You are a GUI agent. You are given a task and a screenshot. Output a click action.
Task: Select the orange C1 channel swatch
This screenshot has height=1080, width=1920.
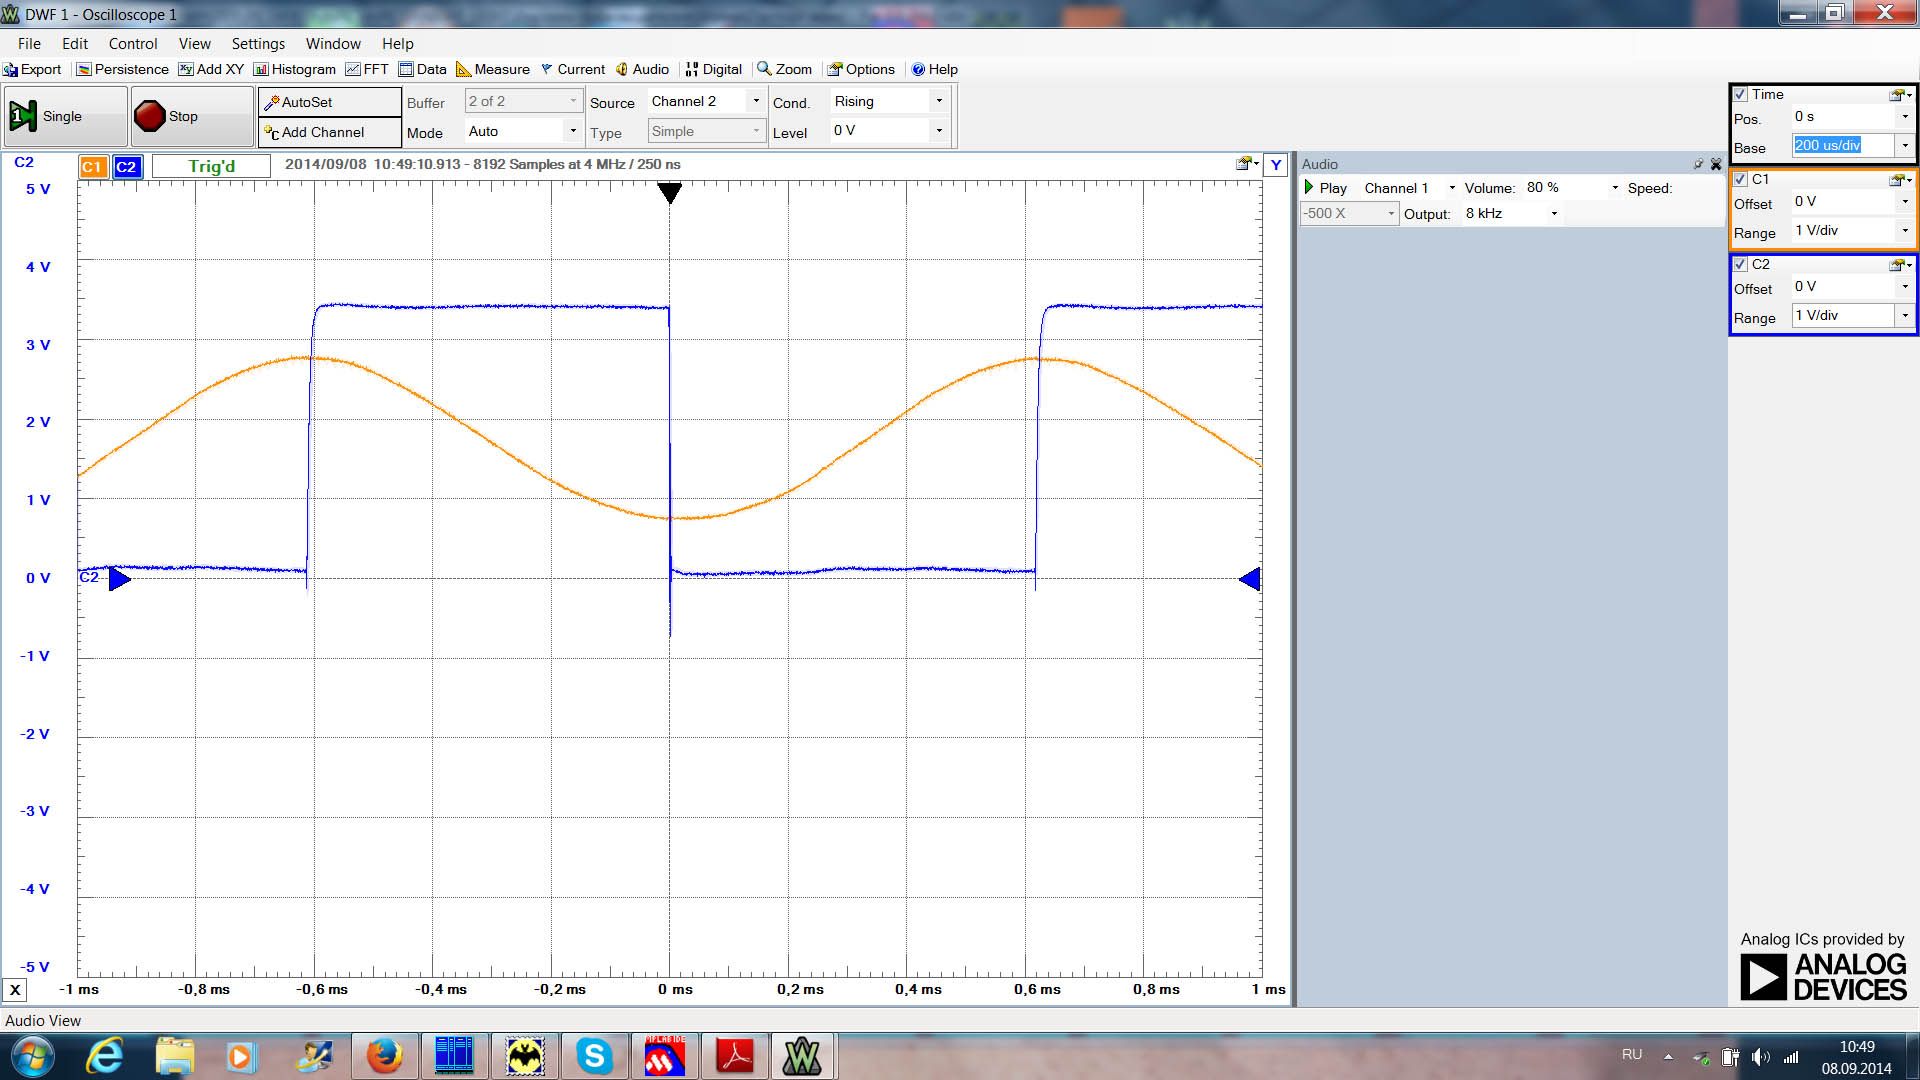tap(92, 167)
